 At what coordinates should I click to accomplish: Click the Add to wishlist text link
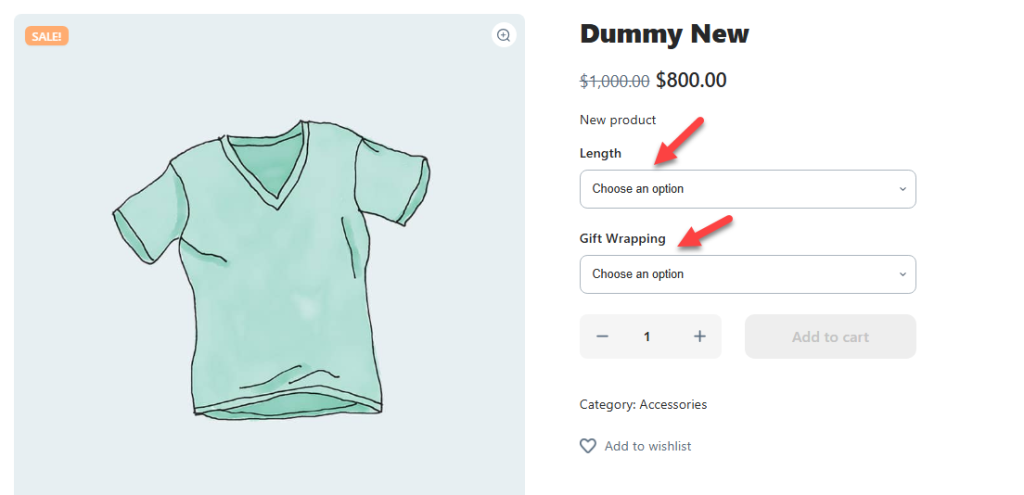point(648,446)
